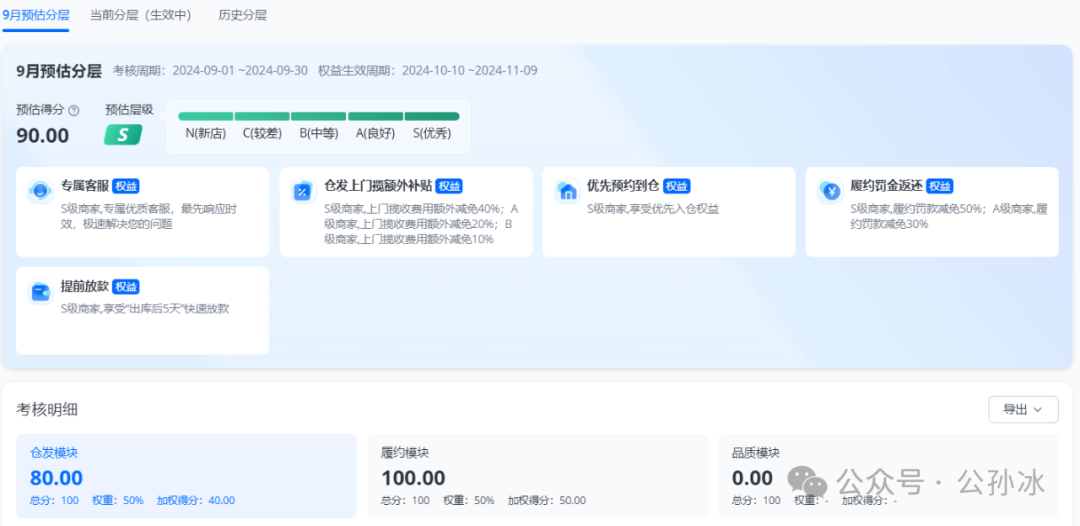Click 加权得分：40.00 text
1080x526 pixels.
click(196, 501)
